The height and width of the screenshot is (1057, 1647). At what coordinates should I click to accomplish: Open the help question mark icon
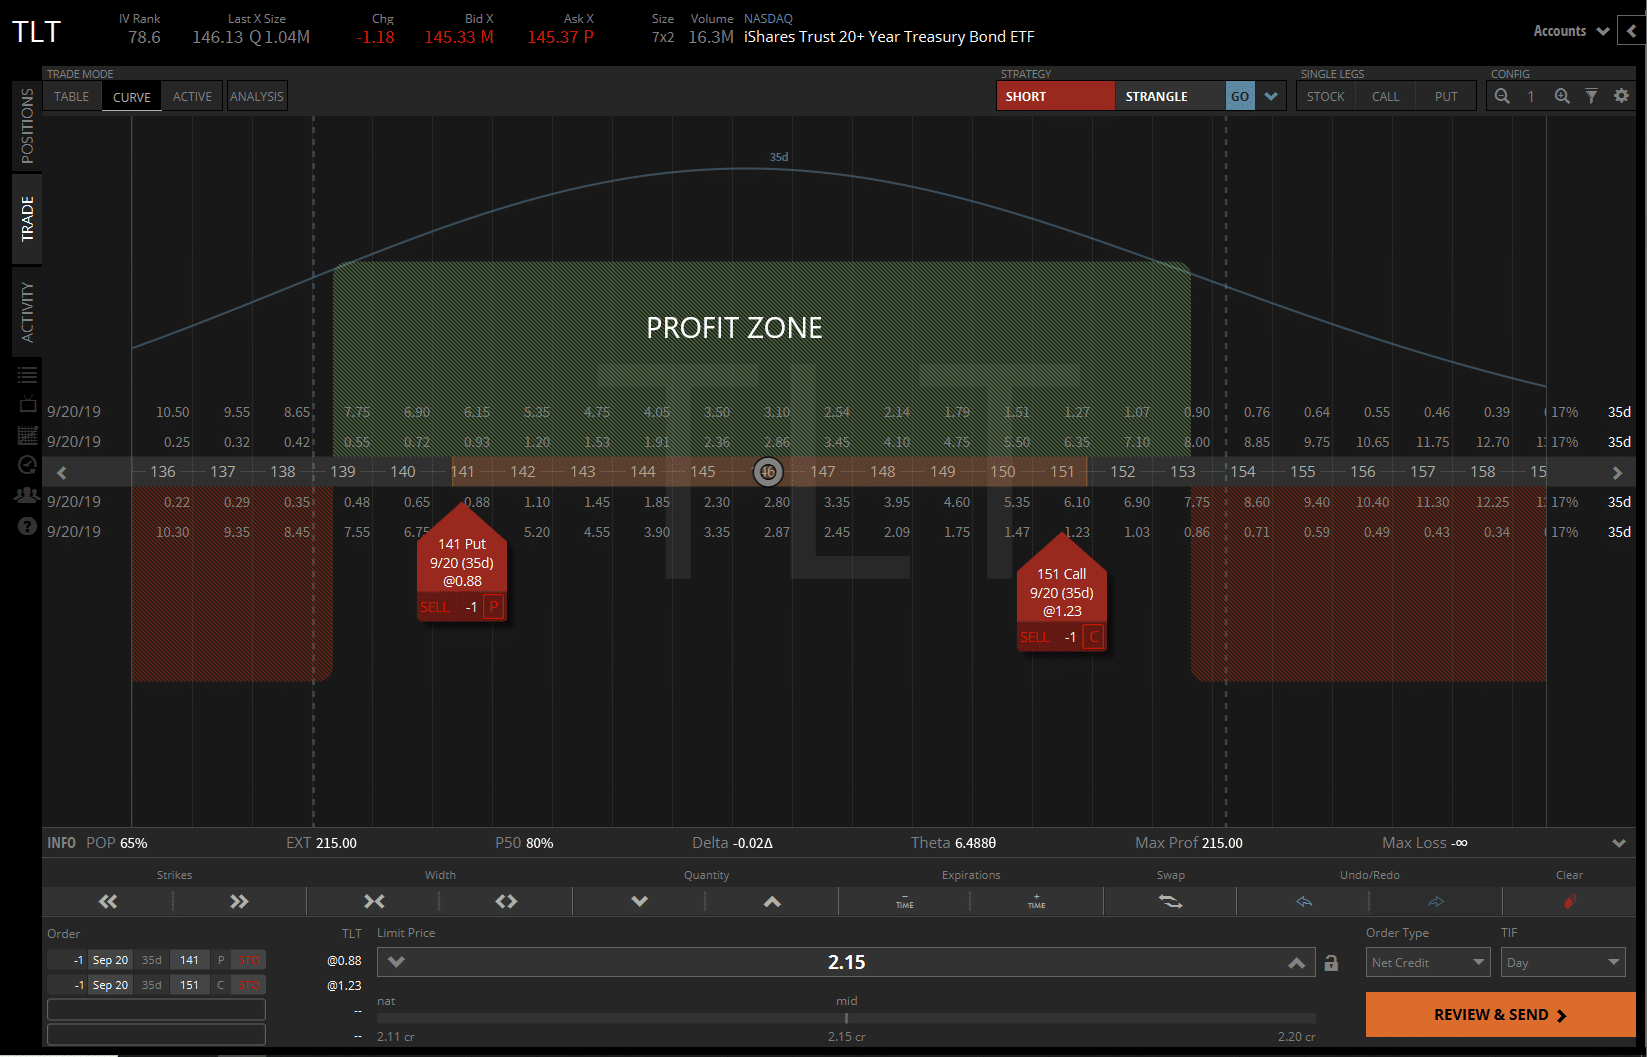27,525
